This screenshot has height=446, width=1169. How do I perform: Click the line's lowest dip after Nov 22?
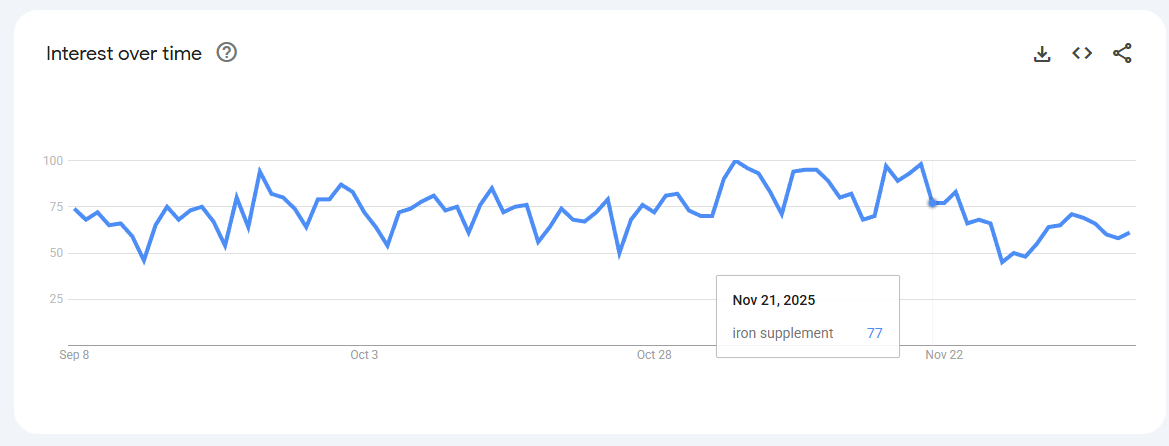pyautogui.click(x=1002, y=262)
